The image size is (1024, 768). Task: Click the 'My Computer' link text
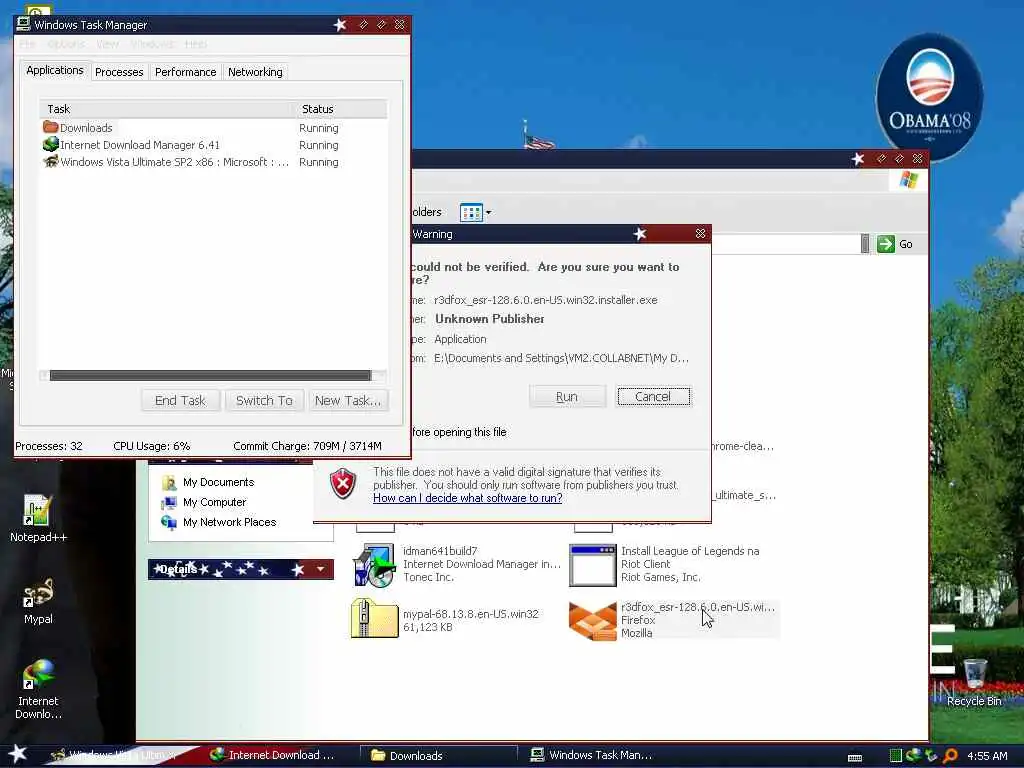pyautogui.click(x=214, y=502)
